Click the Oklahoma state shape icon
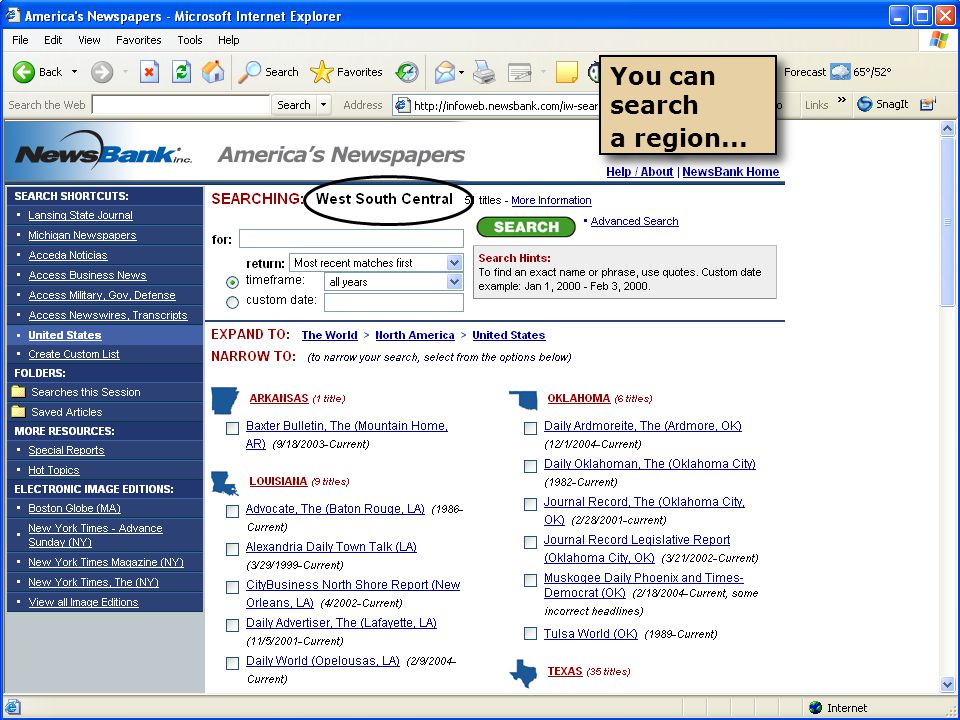Viewport: 960px width, 720px height. click(x=523, y=400)
